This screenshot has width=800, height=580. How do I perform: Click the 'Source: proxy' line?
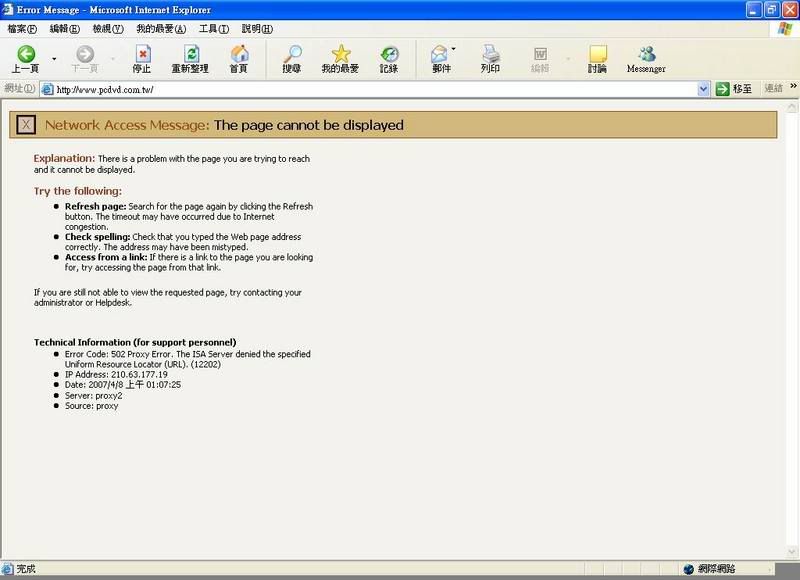[91, 406]
